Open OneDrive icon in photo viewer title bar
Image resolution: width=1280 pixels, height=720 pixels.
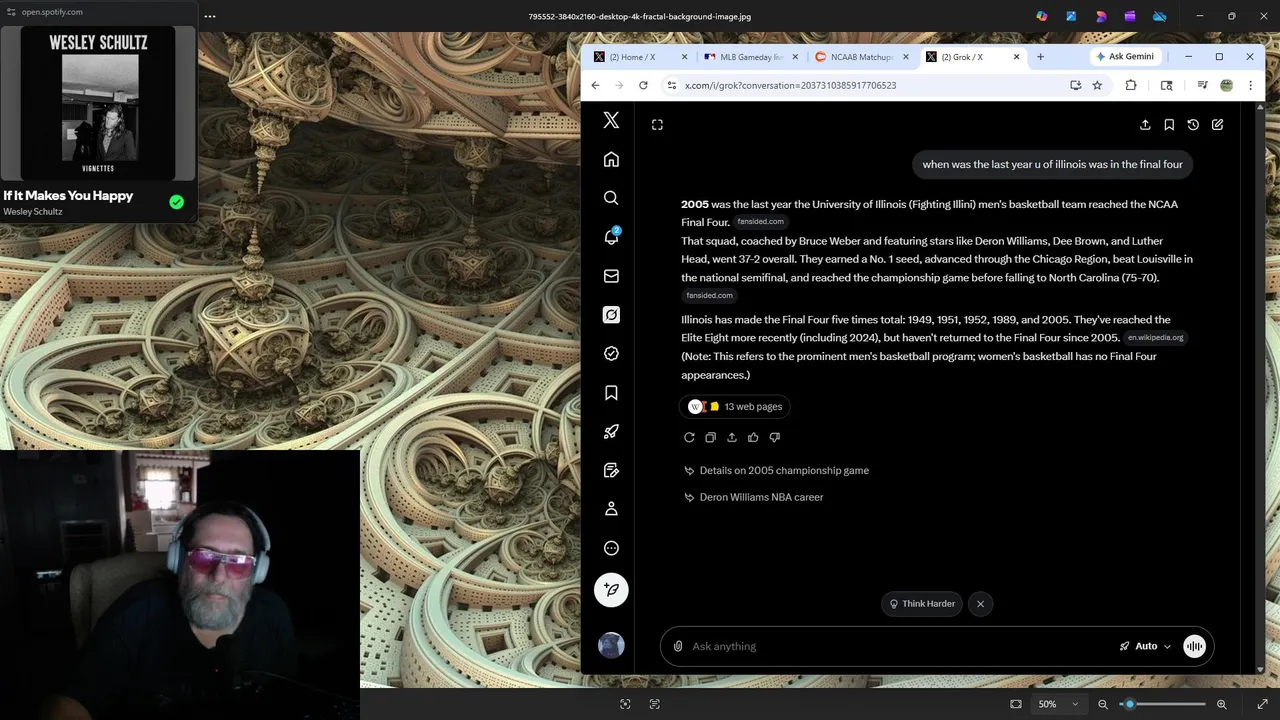pyautogui.click(x=1160, y=16)
